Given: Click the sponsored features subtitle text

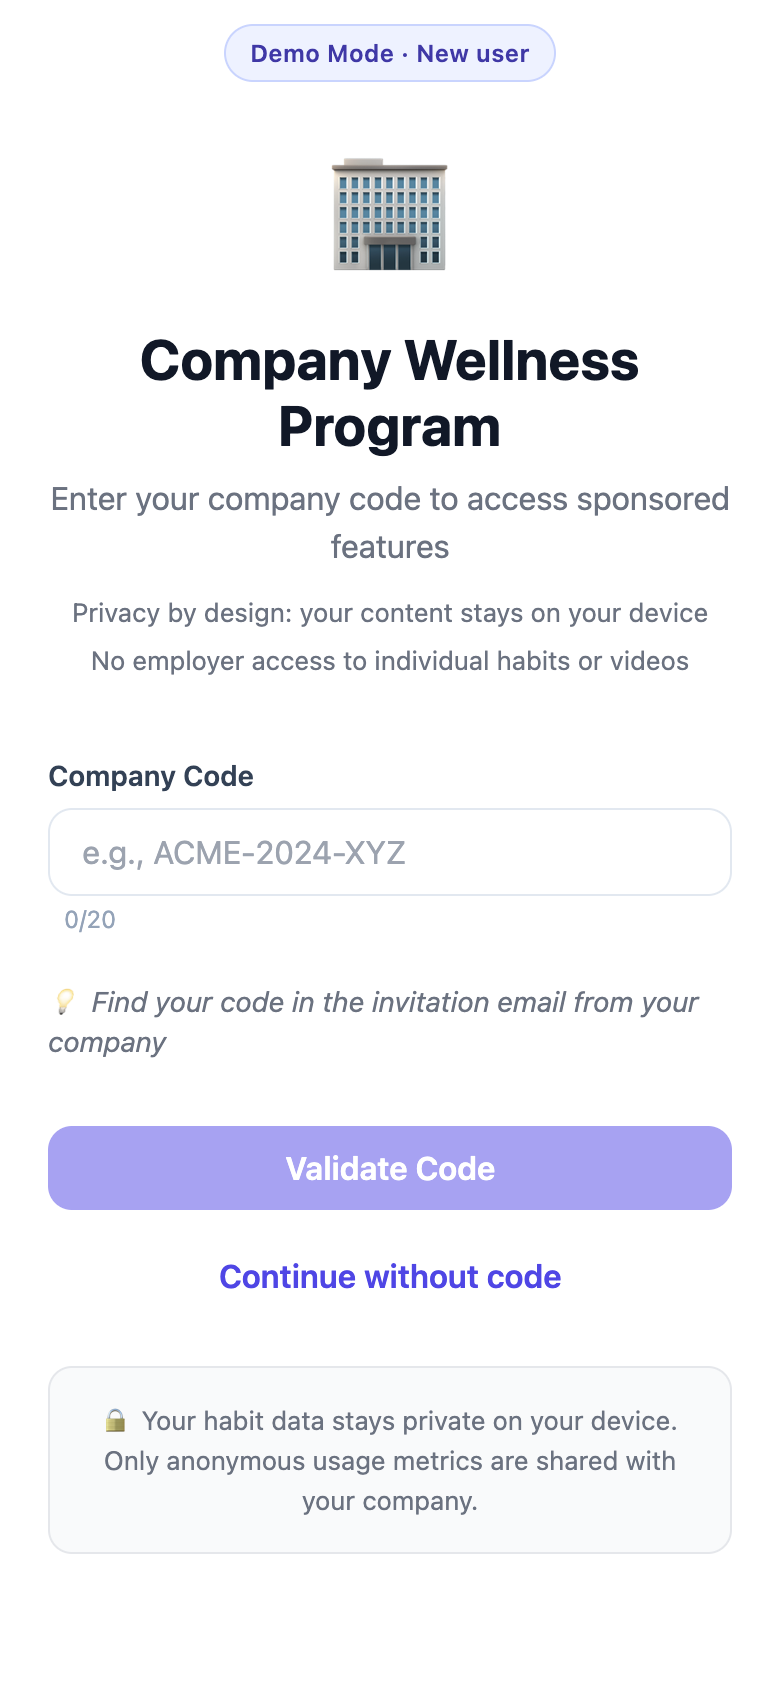Looking at the screenshot, I should tap(390, 522).
